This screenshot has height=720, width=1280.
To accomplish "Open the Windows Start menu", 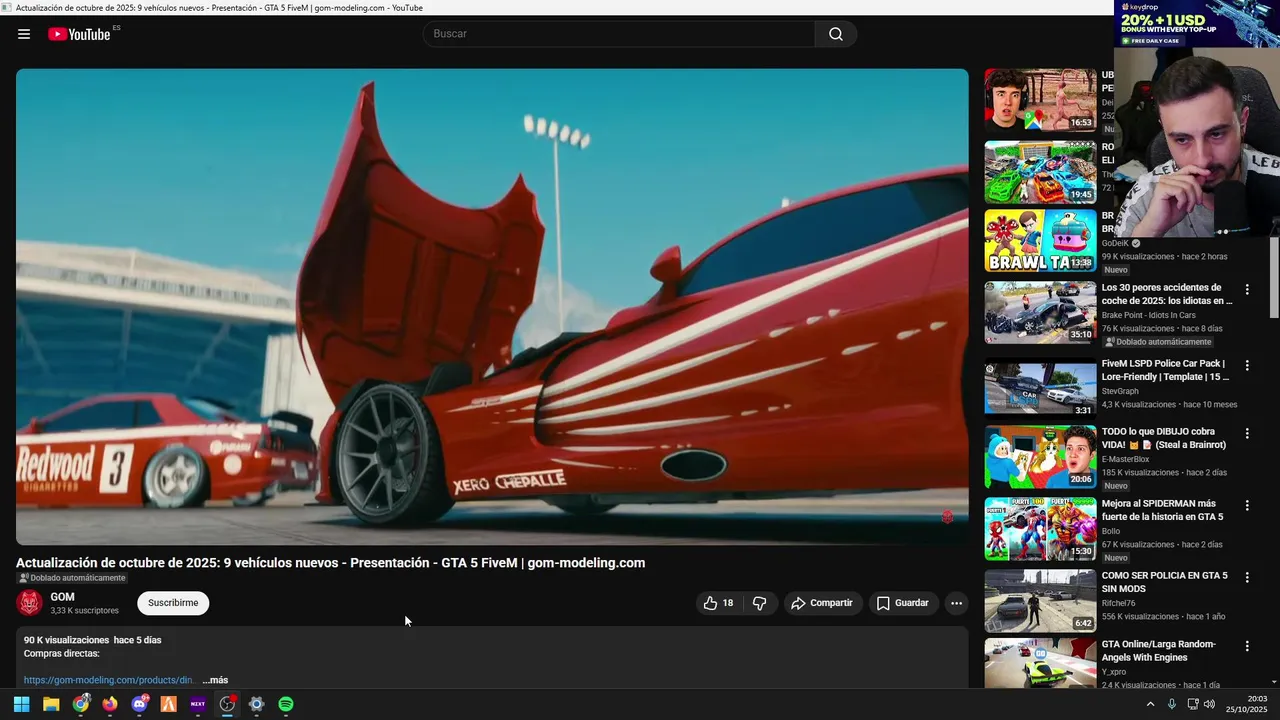I will coord(21,704).
